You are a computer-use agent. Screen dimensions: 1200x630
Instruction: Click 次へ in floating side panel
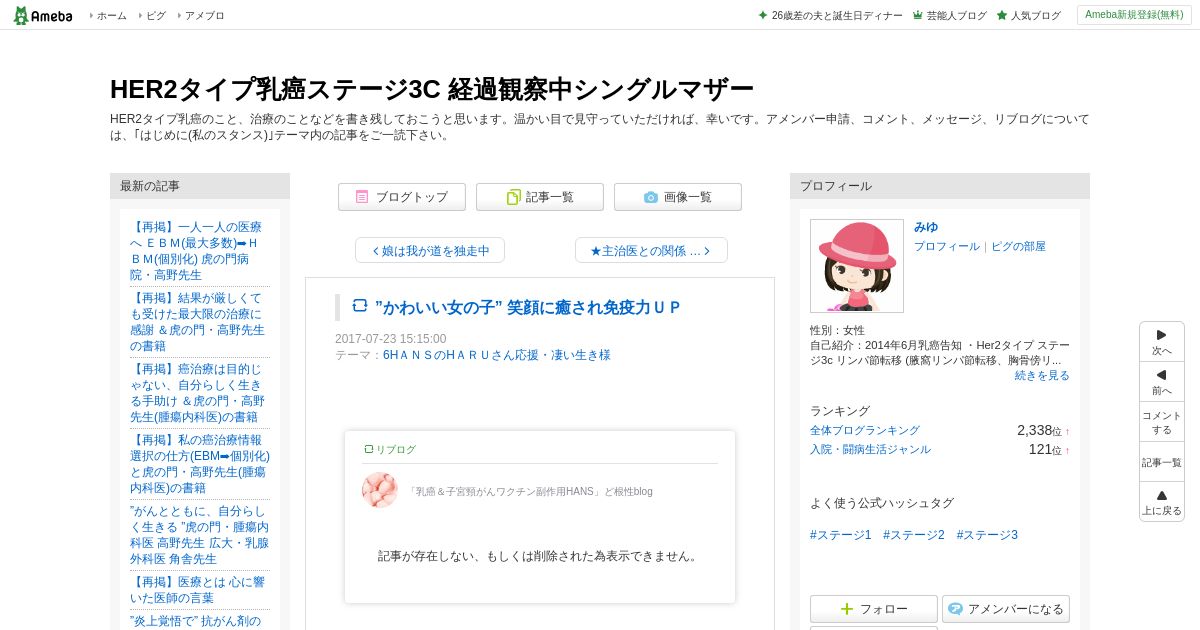(1162, 342)
